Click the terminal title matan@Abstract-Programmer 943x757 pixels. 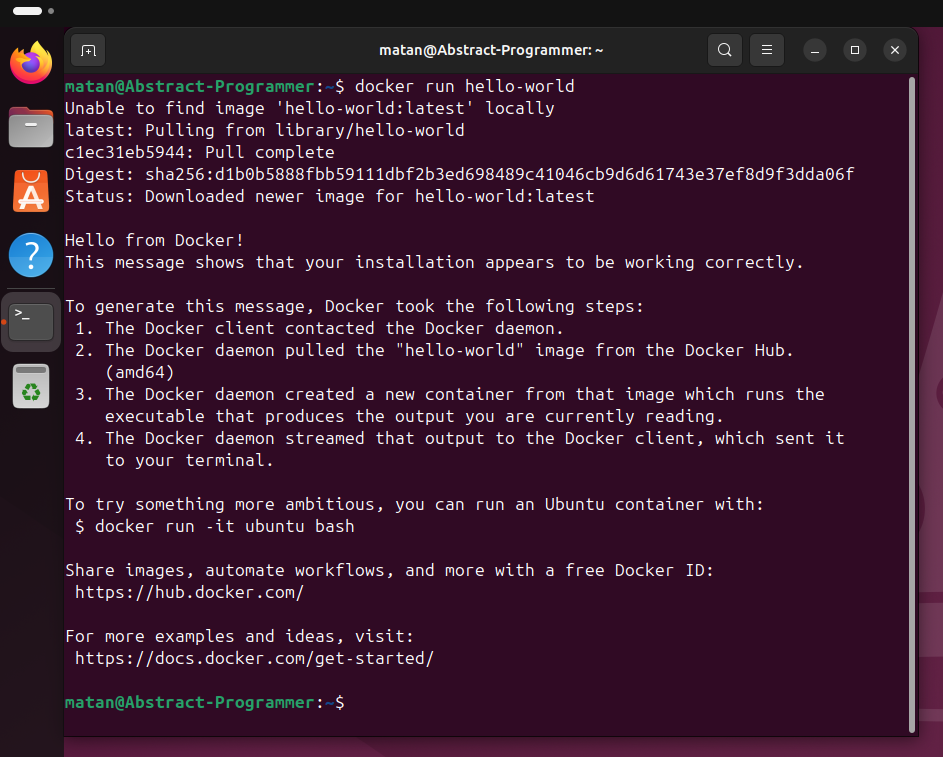point(491,51)
